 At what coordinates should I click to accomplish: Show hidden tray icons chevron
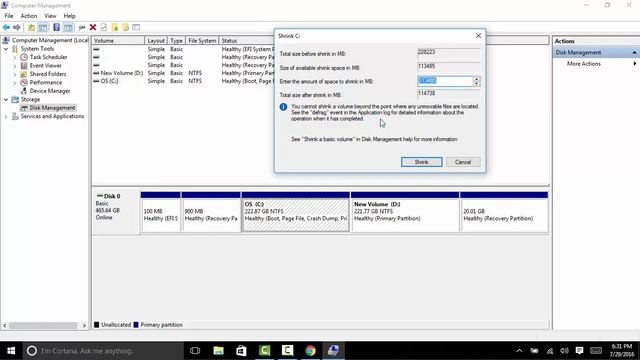click(519, 351)
